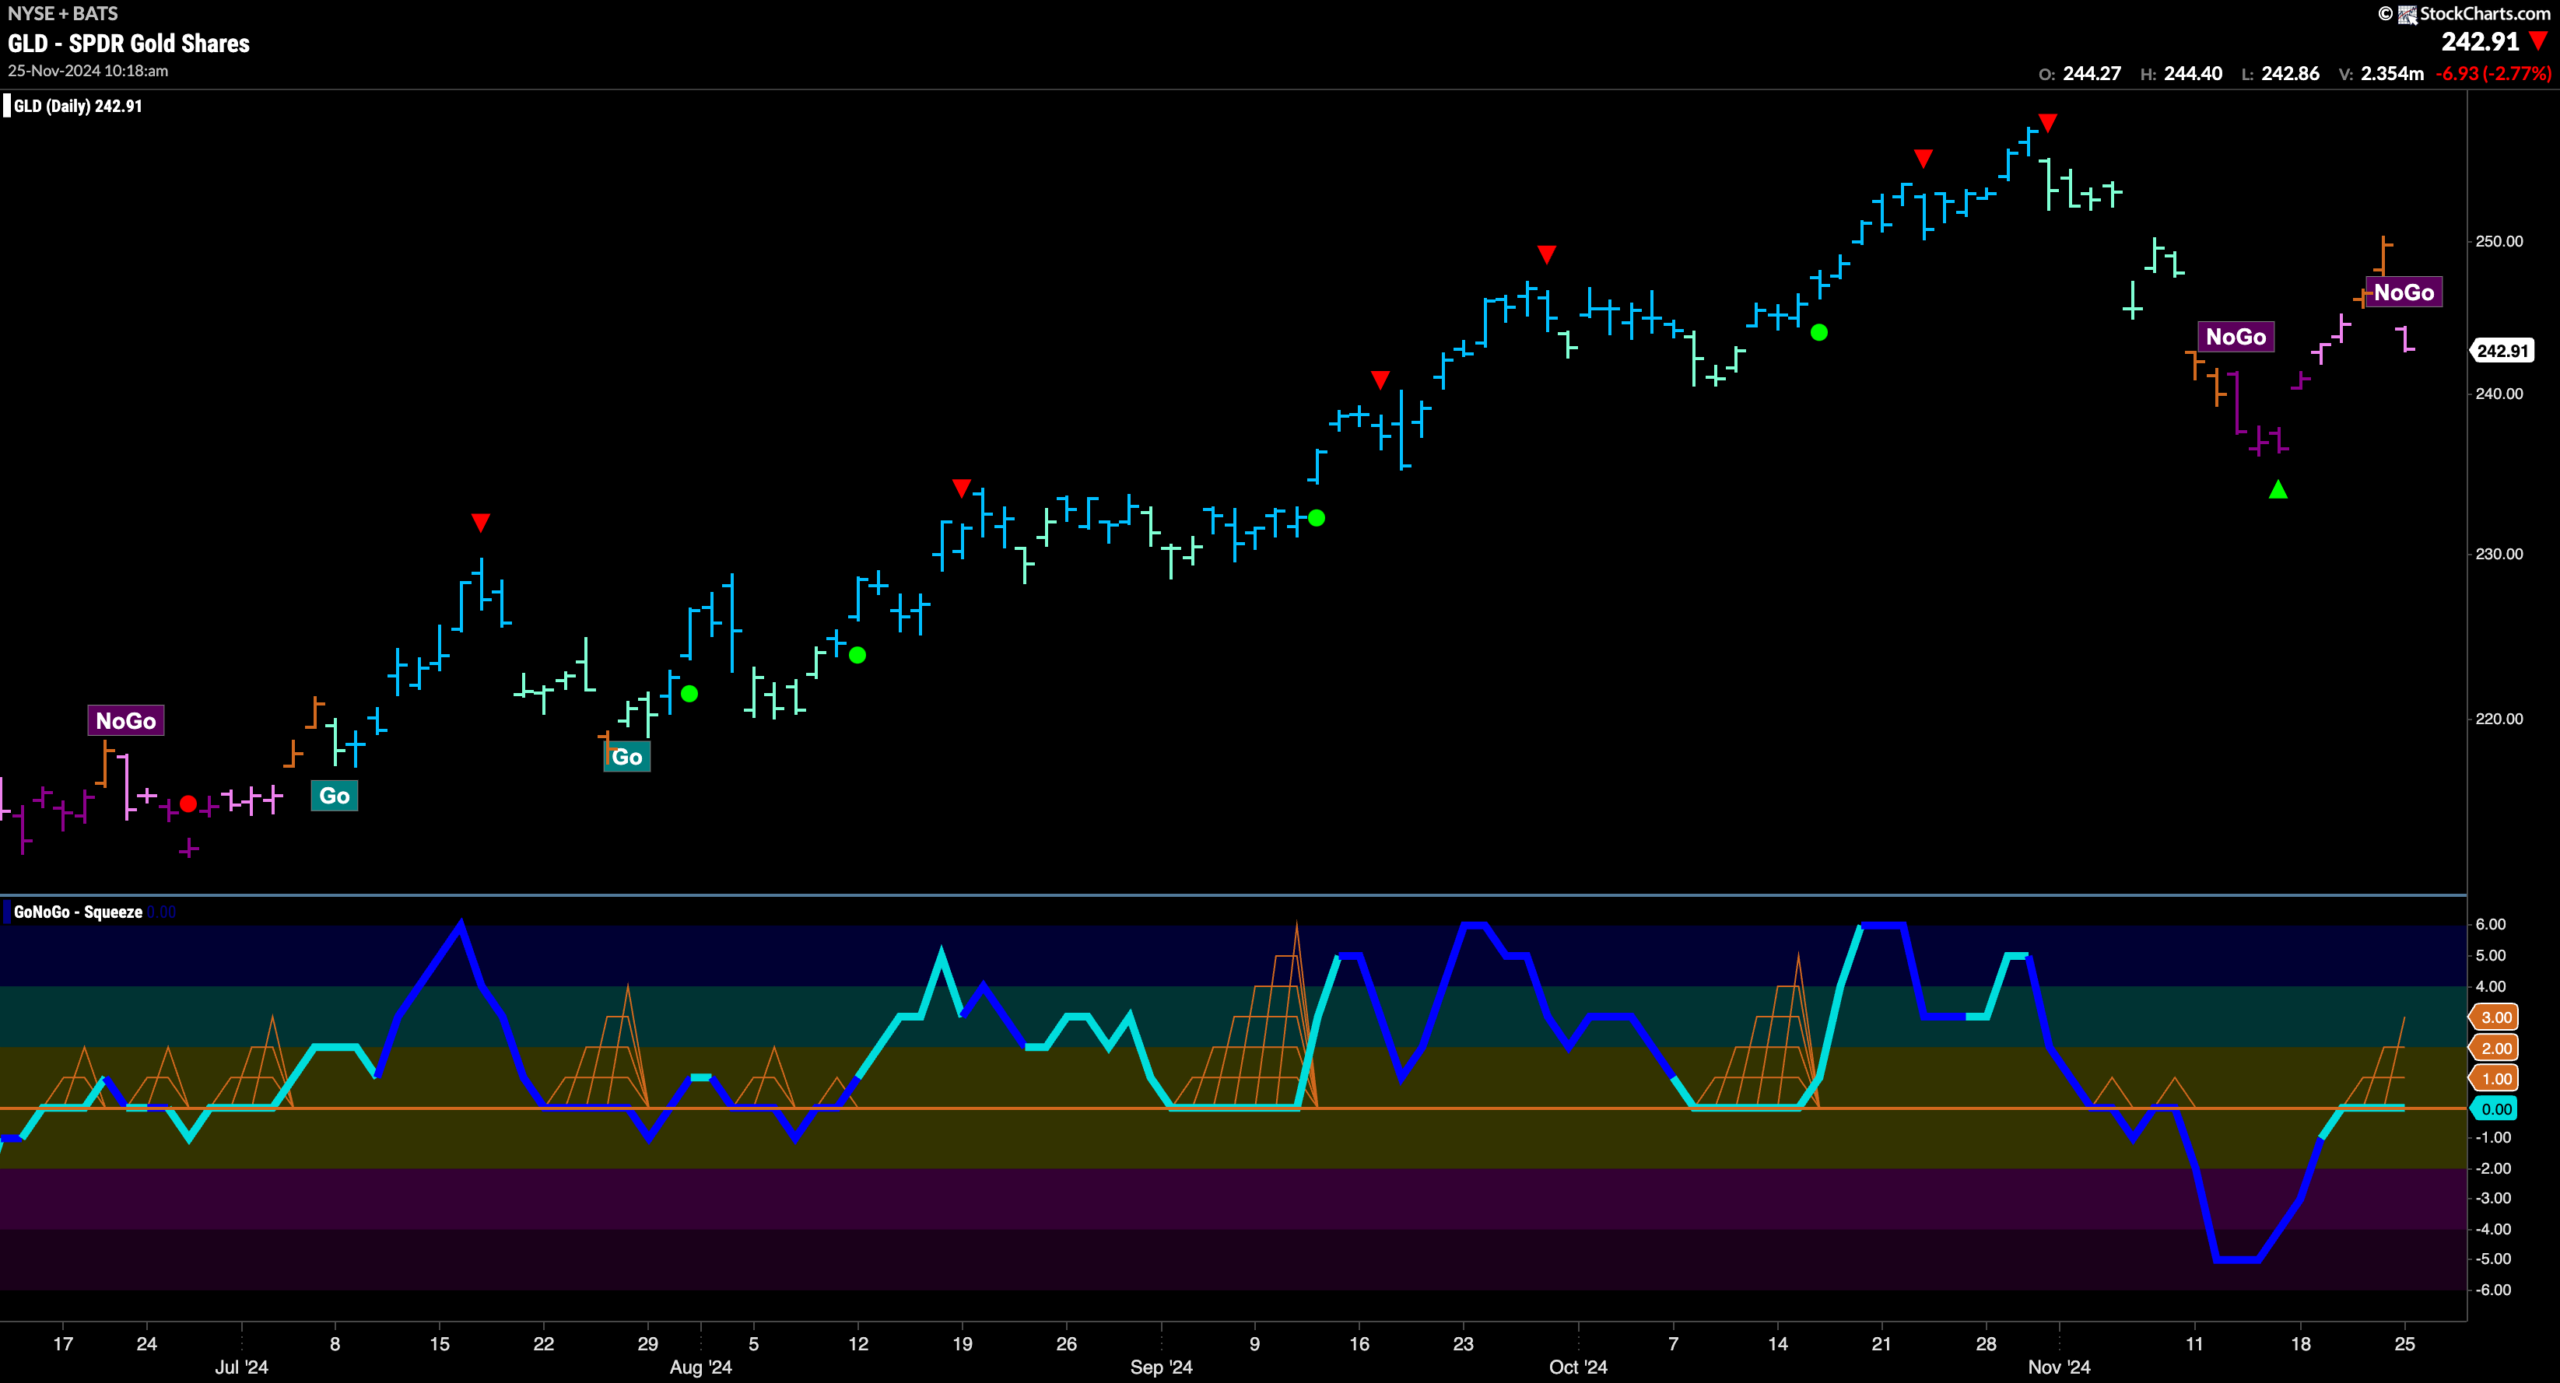
Task: Select the rightmost NoGo label near 25 Nov
Action: [x=2404, y=292]
